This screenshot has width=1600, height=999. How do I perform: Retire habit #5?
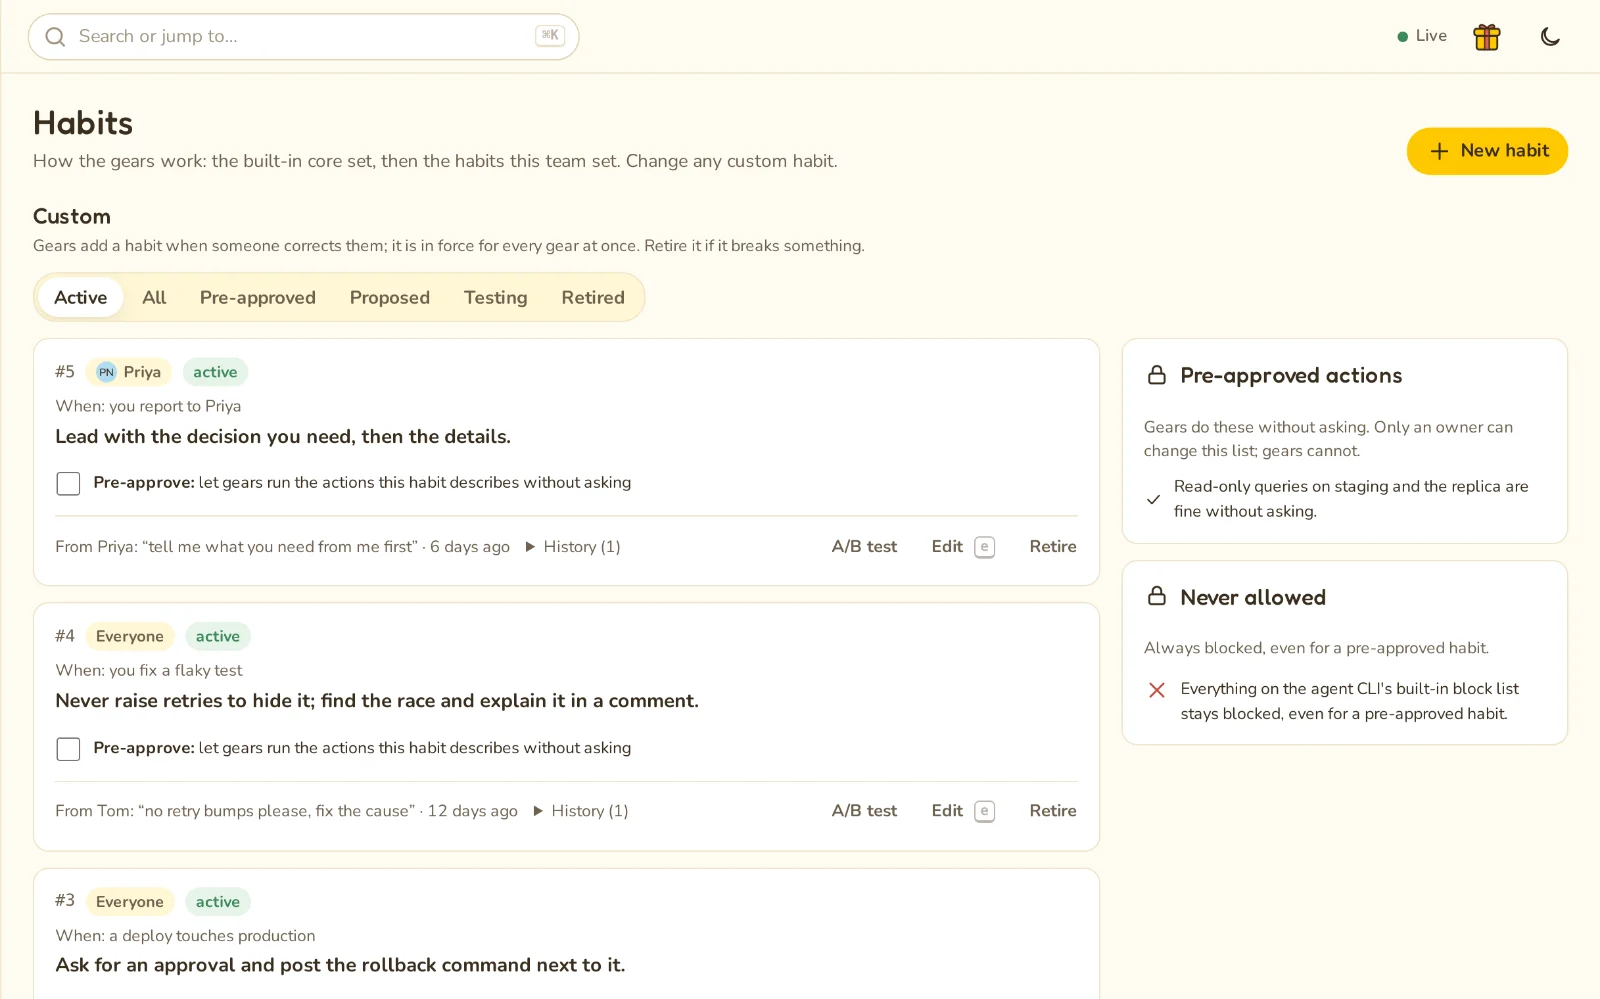tap(1053, 547)
